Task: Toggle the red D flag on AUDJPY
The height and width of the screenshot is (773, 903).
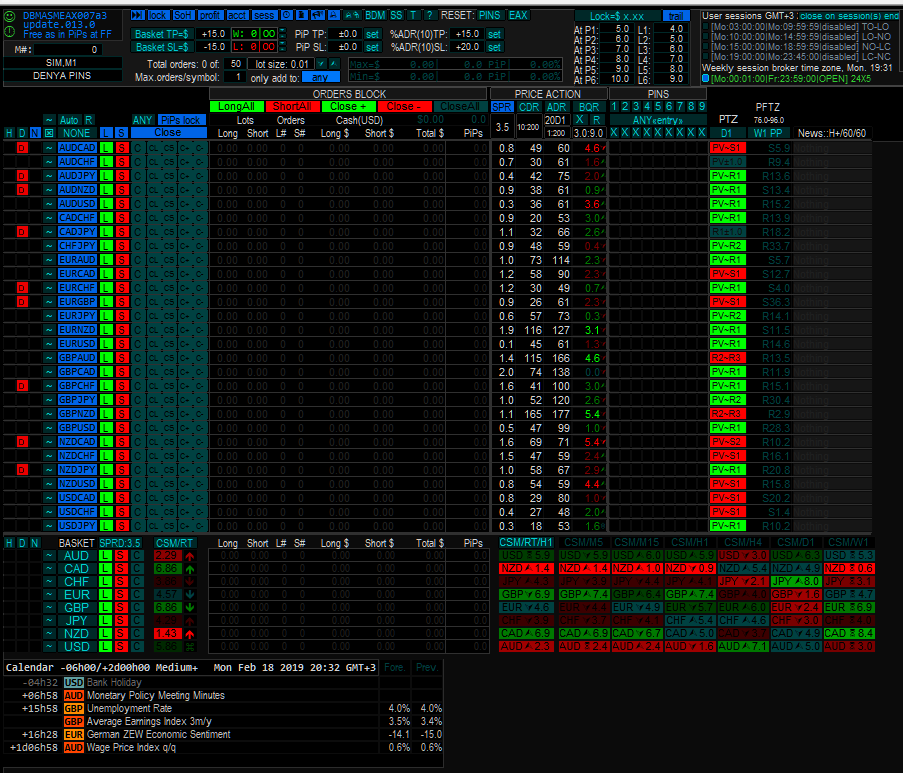Action: [22, 176]
